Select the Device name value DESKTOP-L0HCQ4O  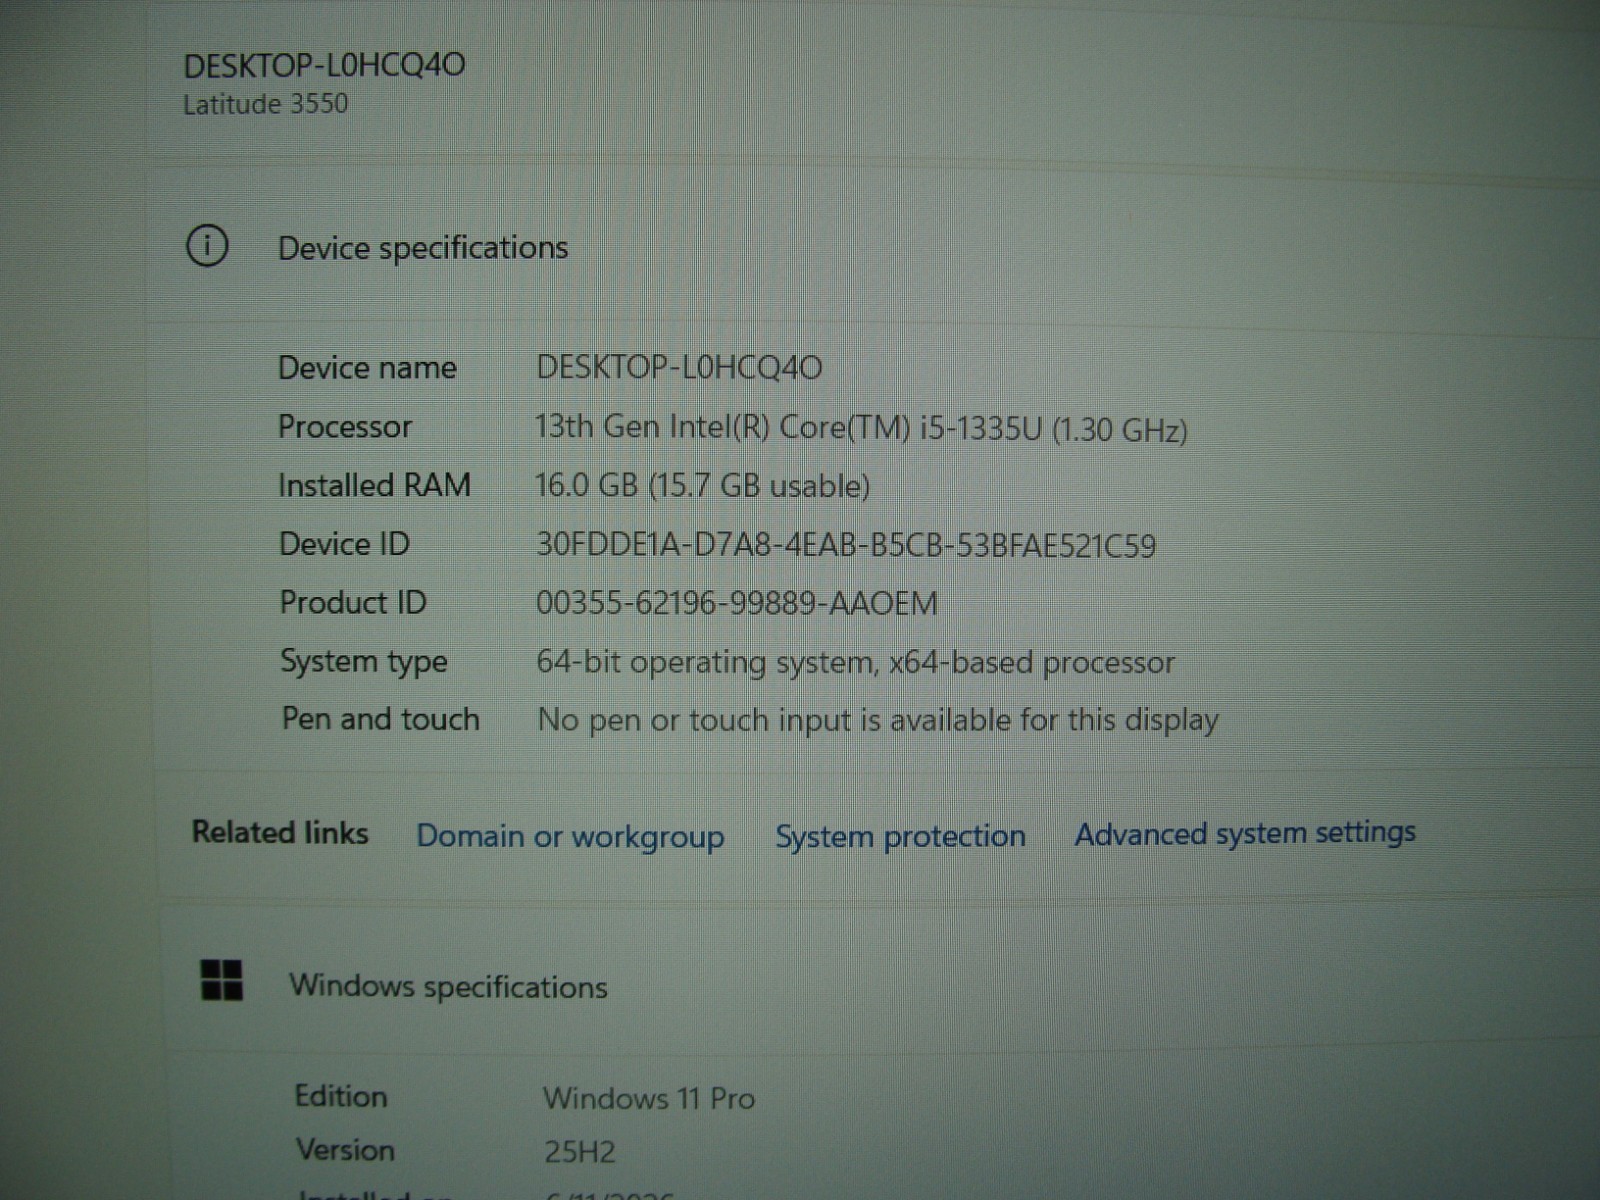[x=679, y=367]
